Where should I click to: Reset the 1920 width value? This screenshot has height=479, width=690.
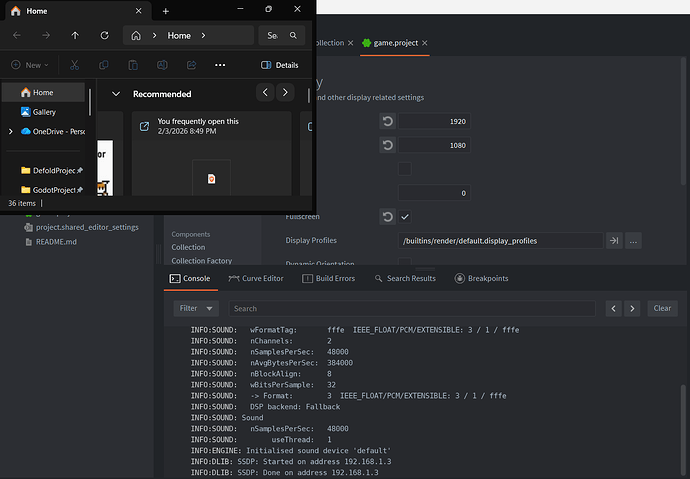(387, 121)
